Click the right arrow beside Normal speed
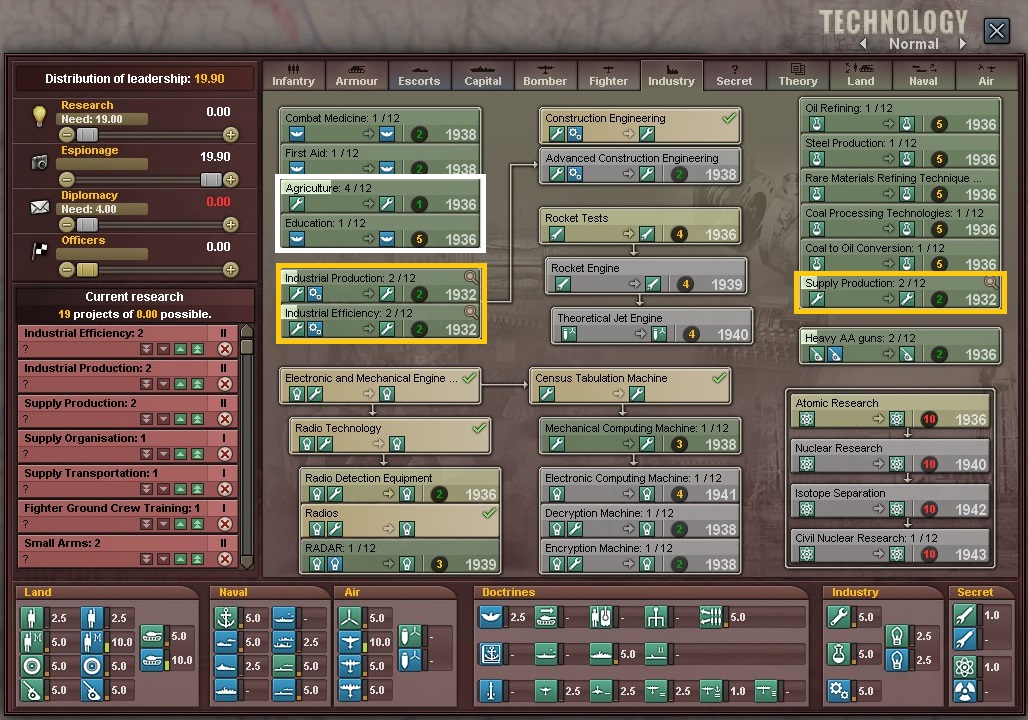 [962, 43]
